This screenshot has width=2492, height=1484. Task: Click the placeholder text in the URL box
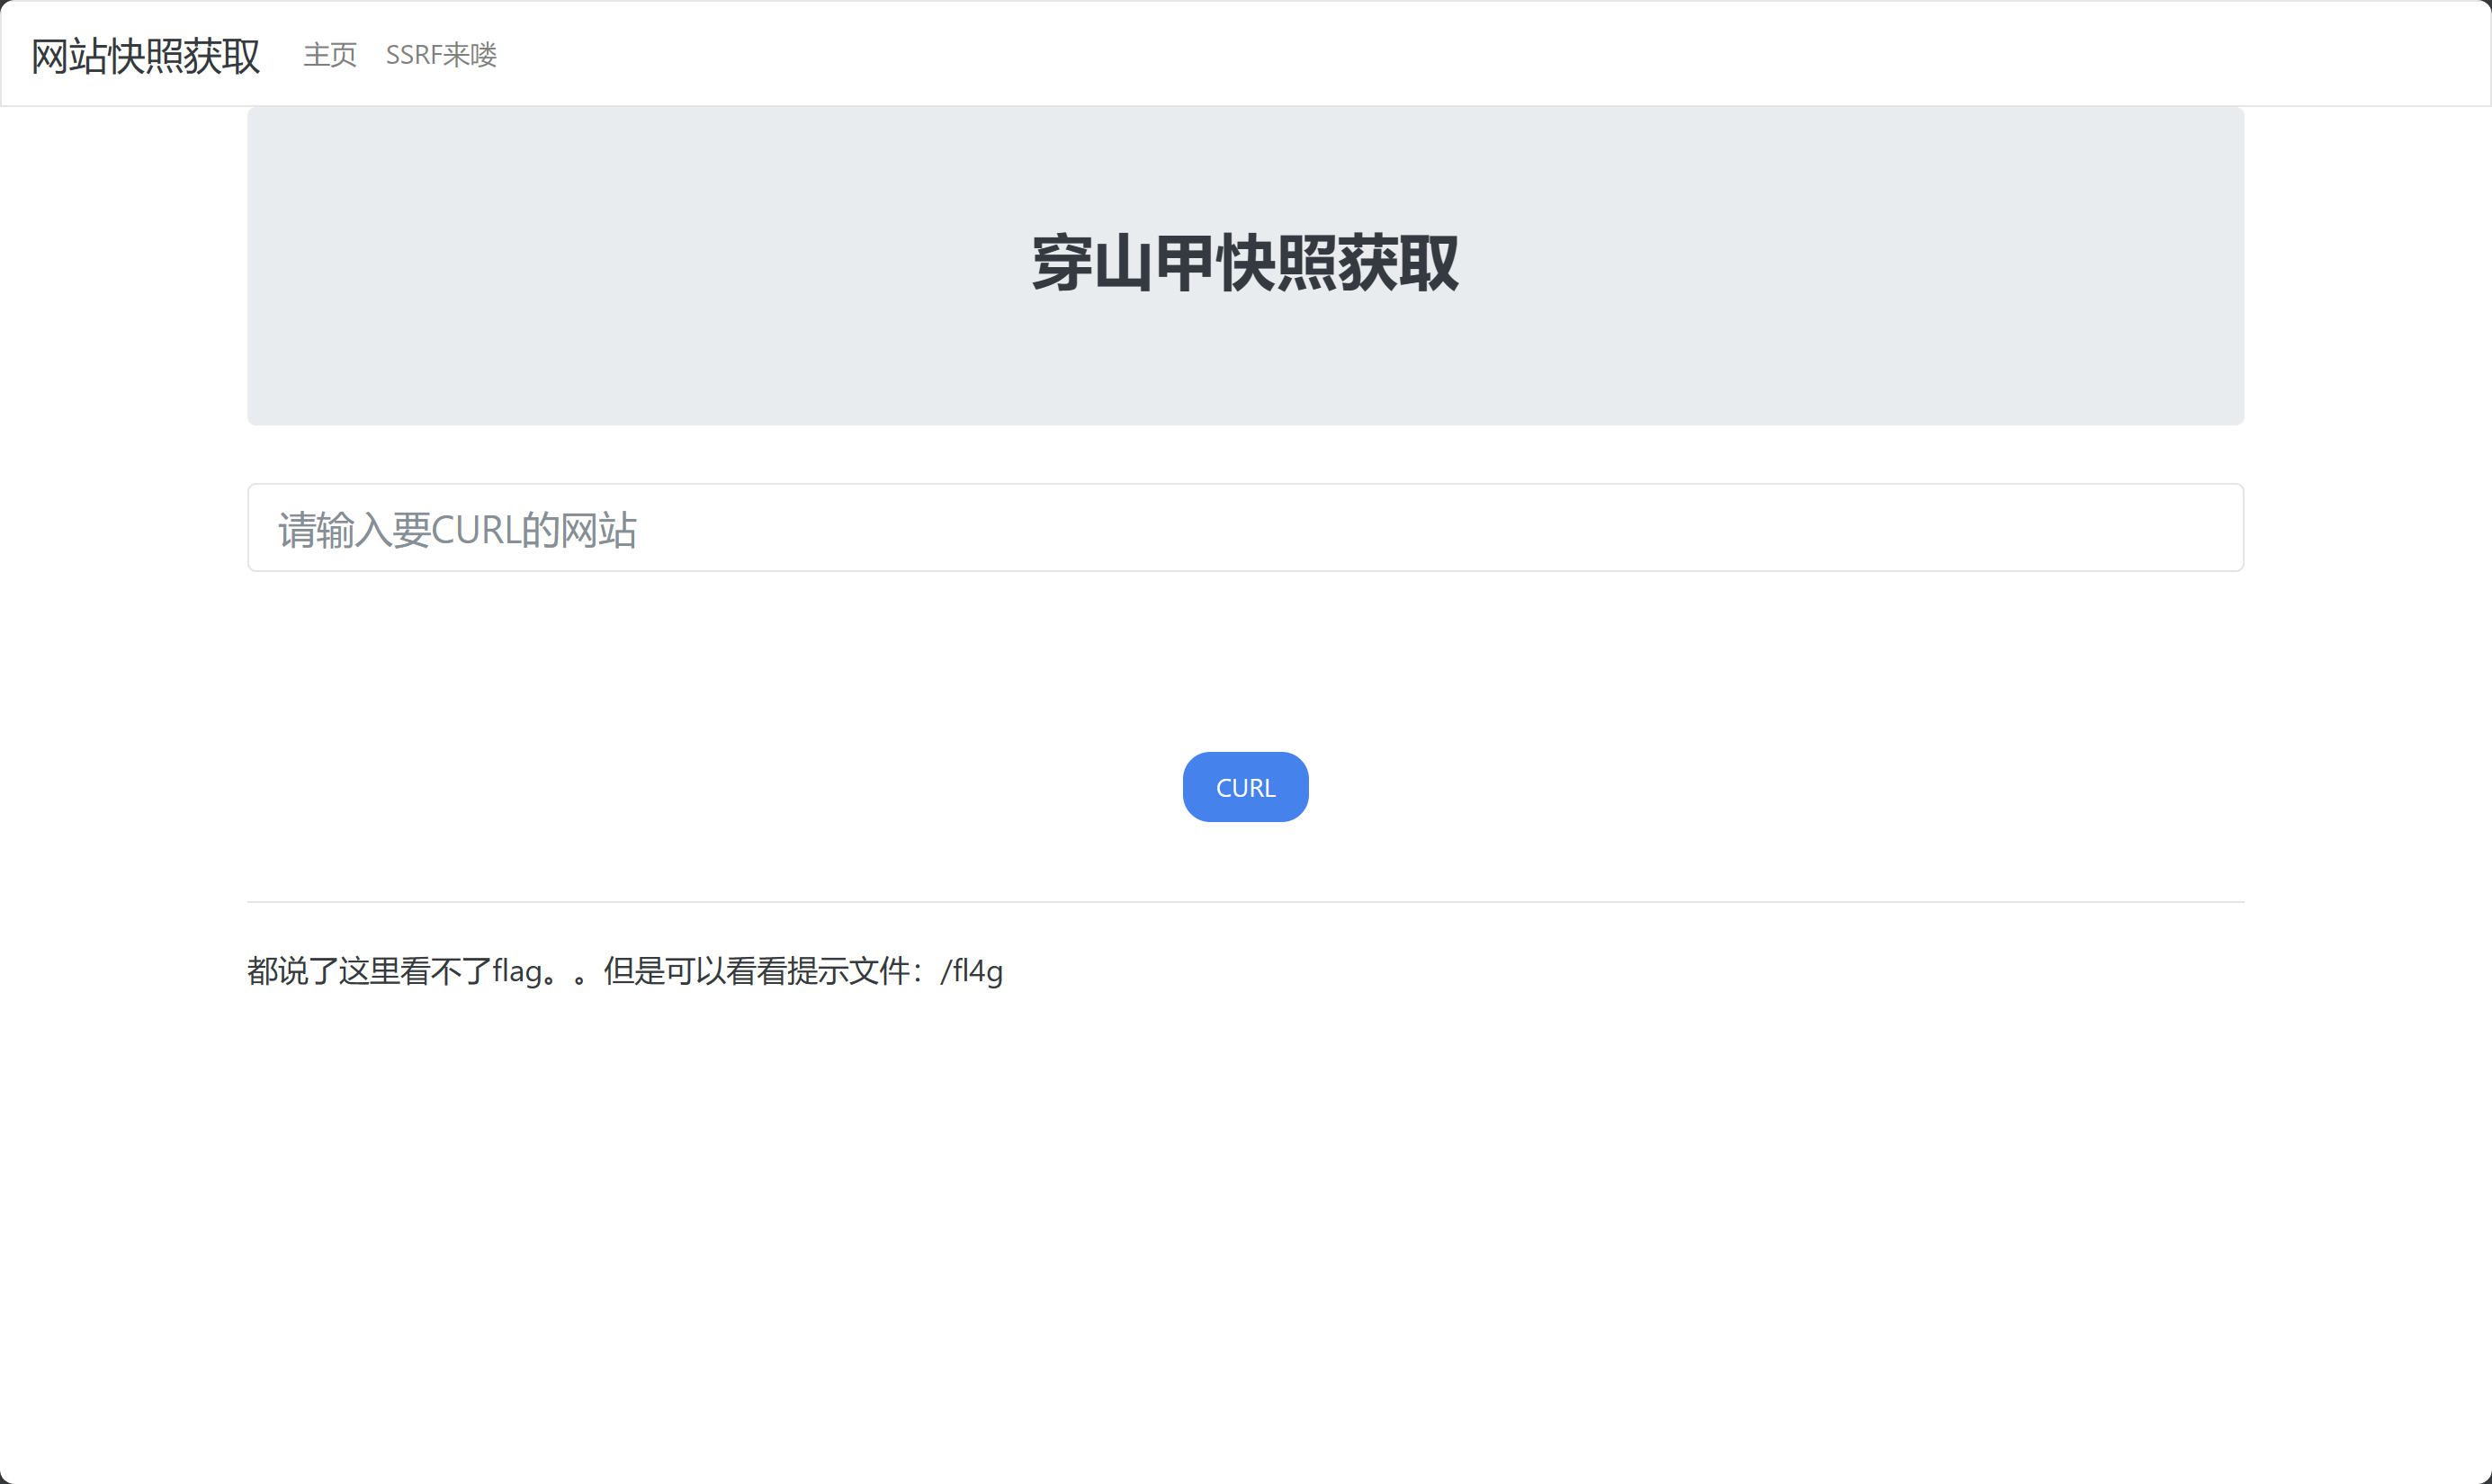(457, 530)
